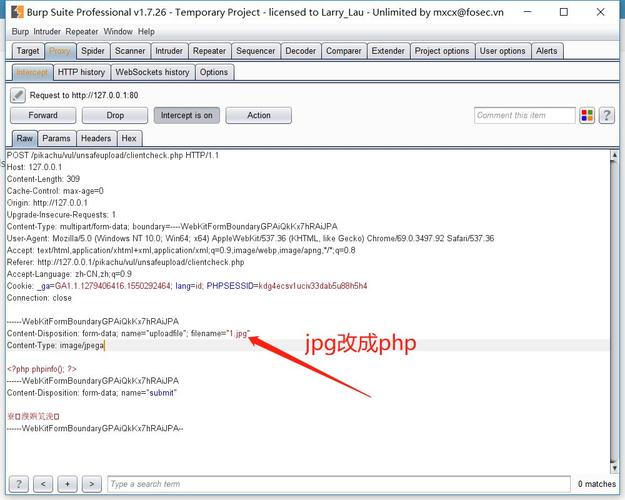The image size is (625, 500).
Task: Switch to the Target tab
Action: click(28, 51)
